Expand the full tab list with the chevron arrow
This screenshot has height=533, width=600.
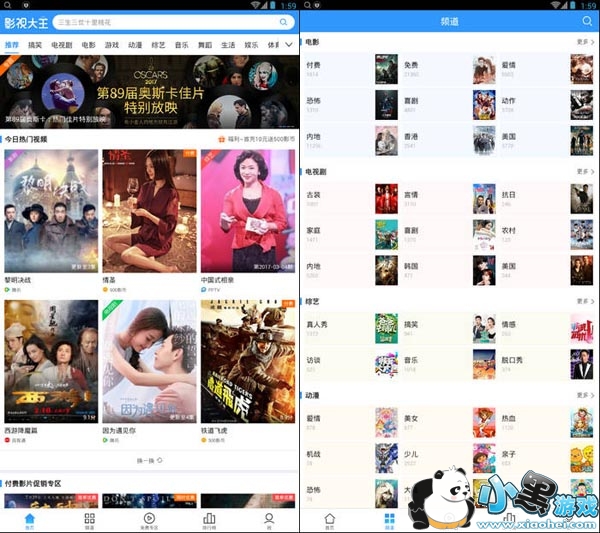[x=289, y=45]
